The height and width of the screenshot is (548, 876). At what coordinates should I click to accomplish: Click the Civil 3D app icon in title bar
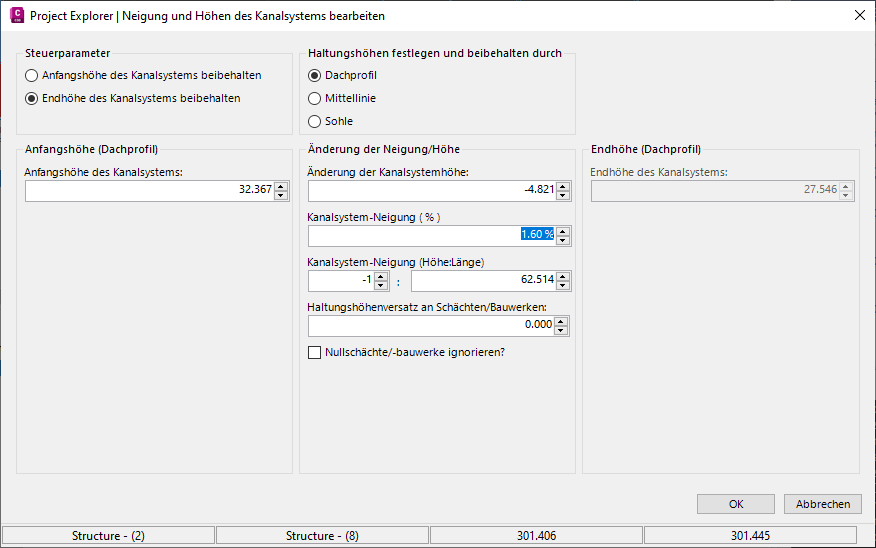pyautogui.click(x=16, y=15)
